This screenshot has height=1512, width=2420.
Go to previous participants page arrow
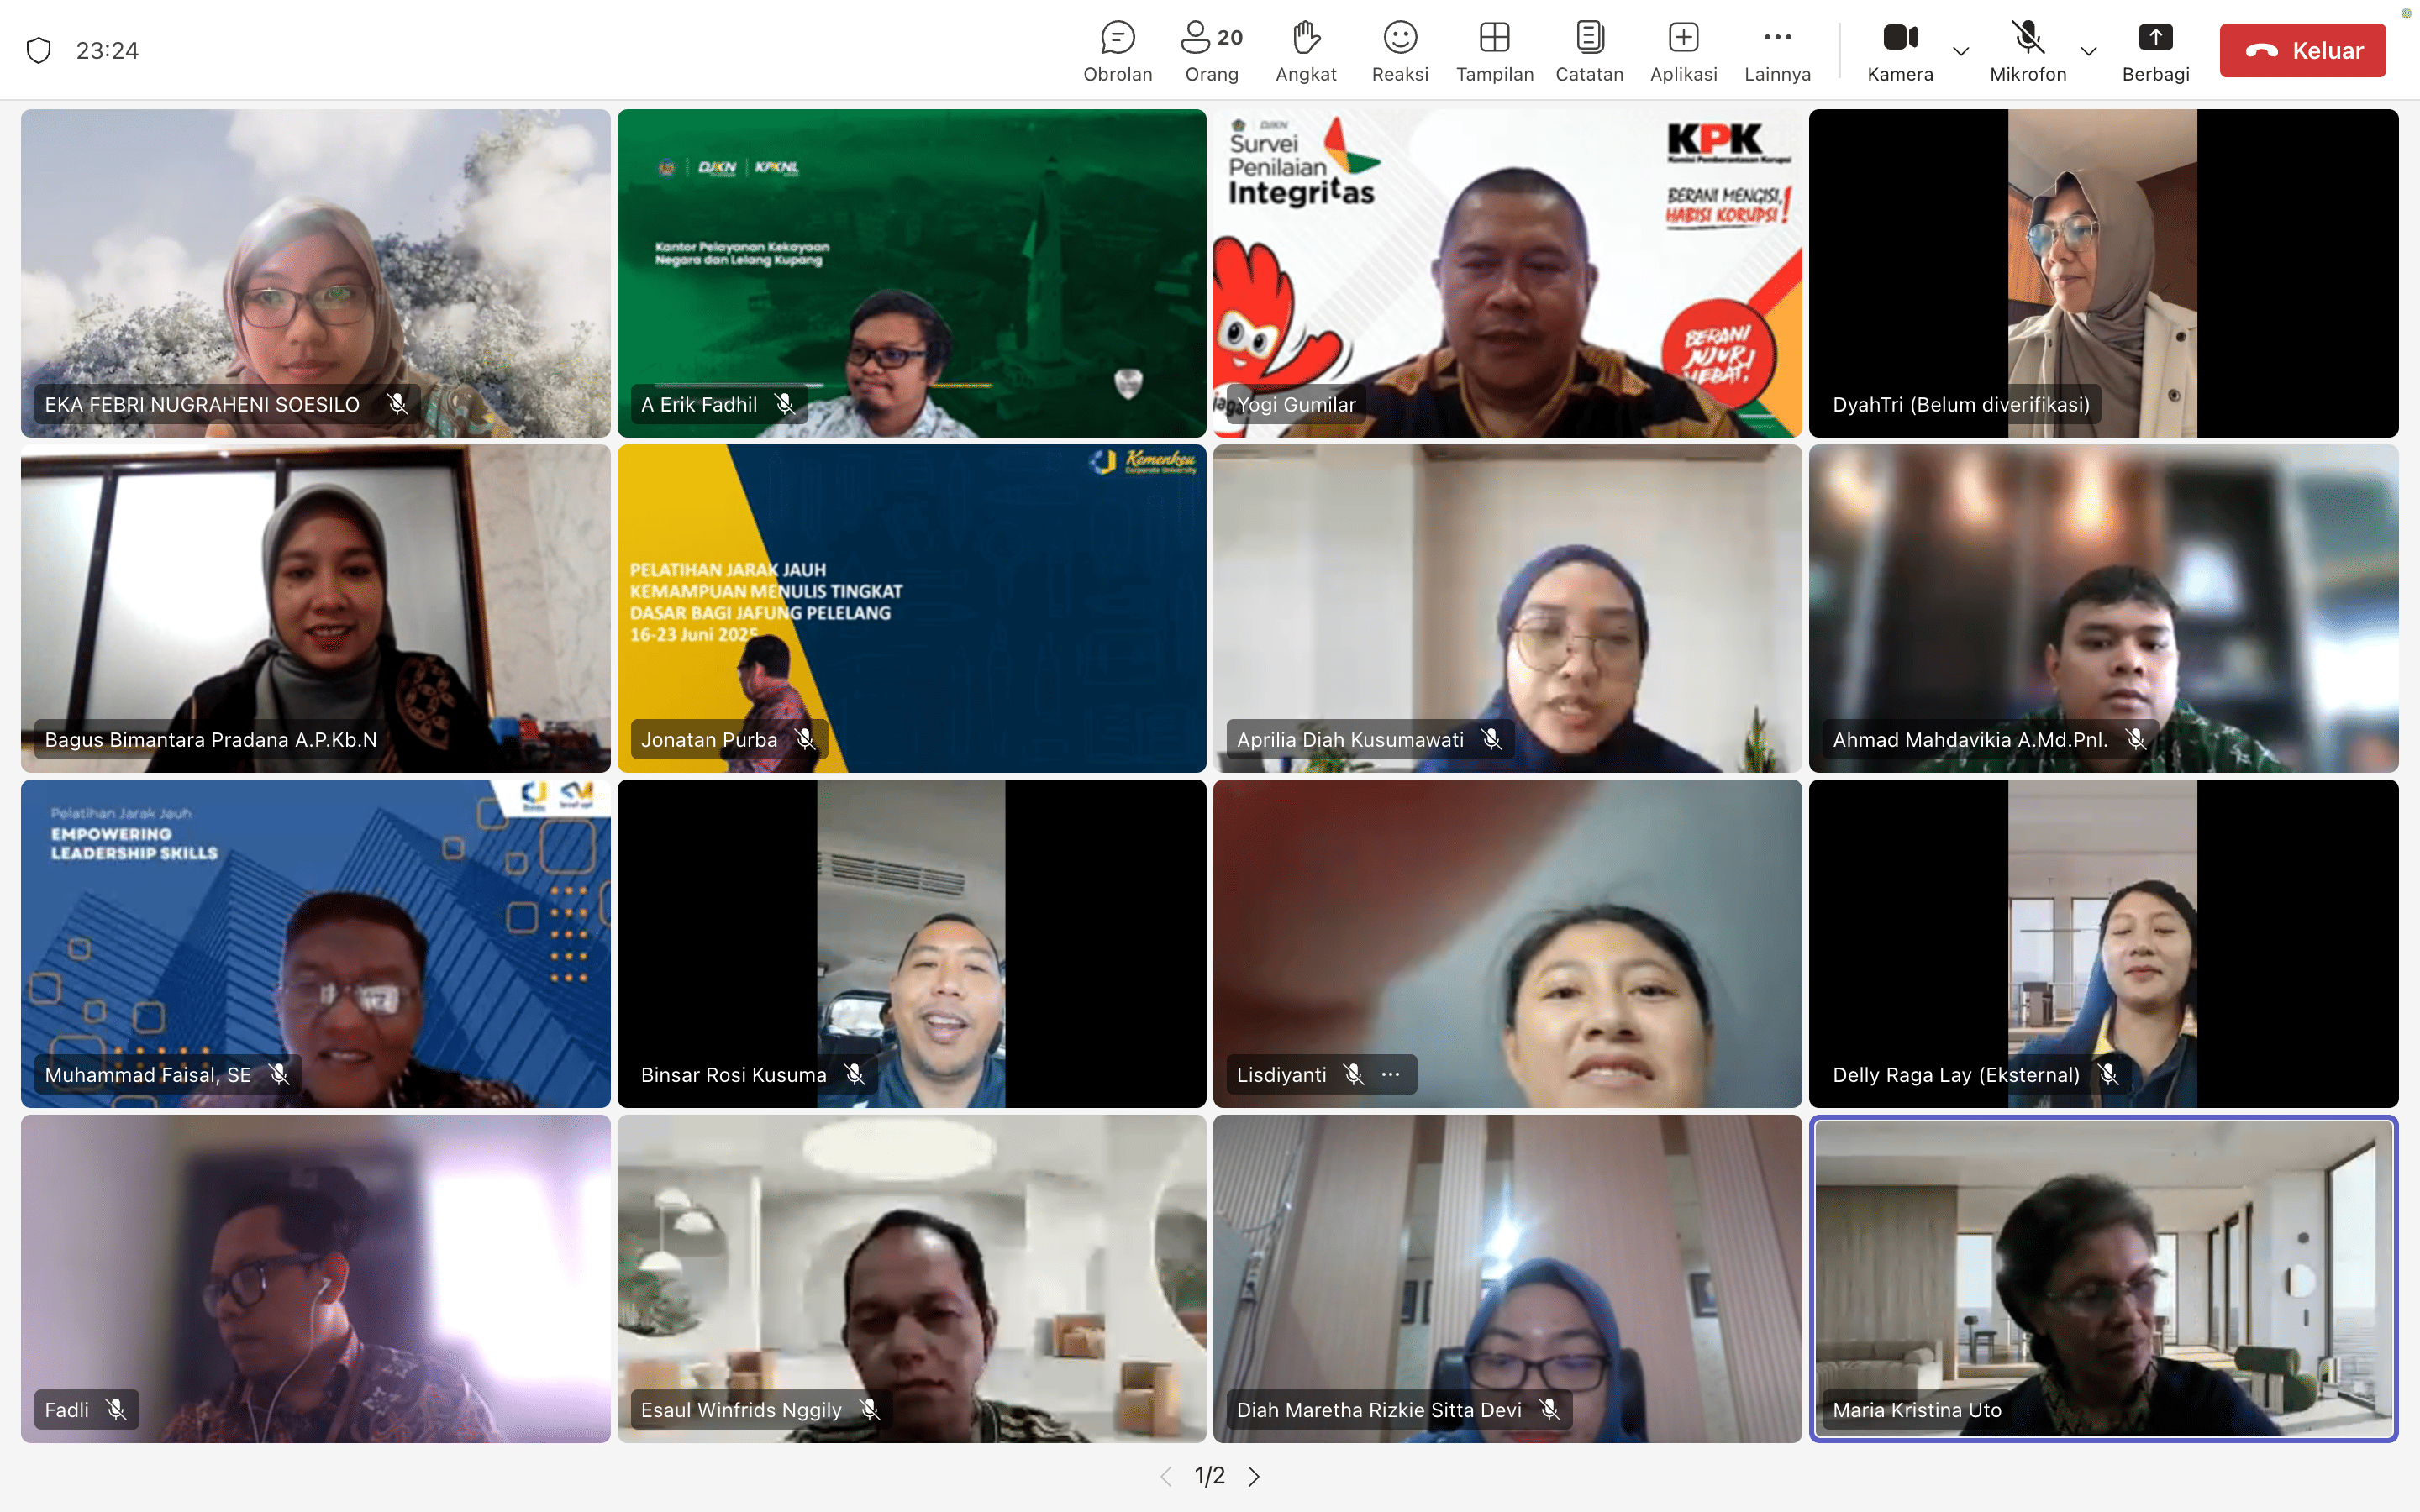pos(1165,1476)
